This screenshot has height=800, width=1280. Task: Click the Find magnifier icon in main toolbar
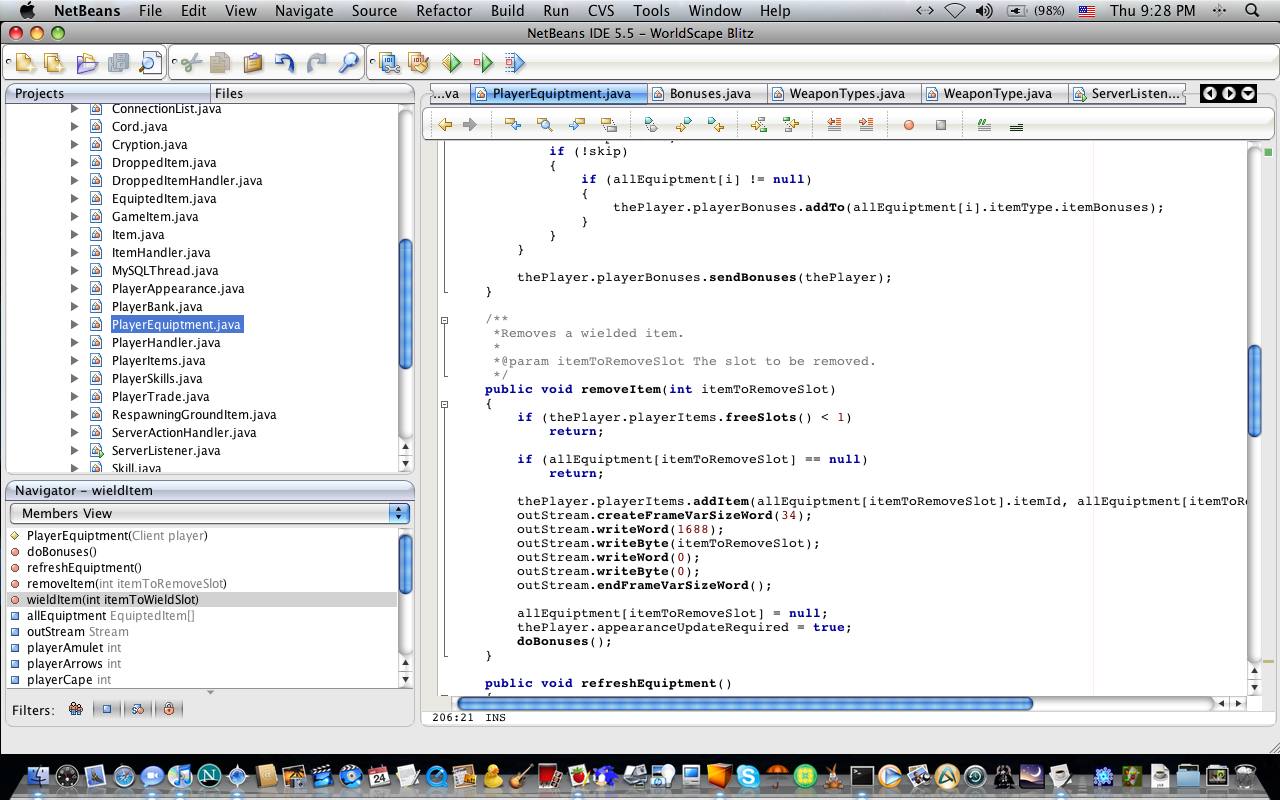[348, 64]
